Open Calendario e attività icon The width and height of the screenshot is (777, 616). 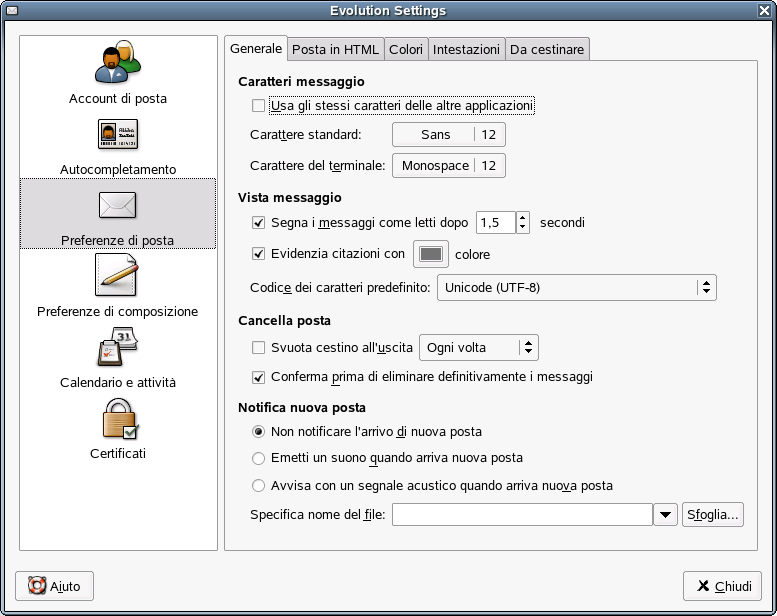coord(118,346)
